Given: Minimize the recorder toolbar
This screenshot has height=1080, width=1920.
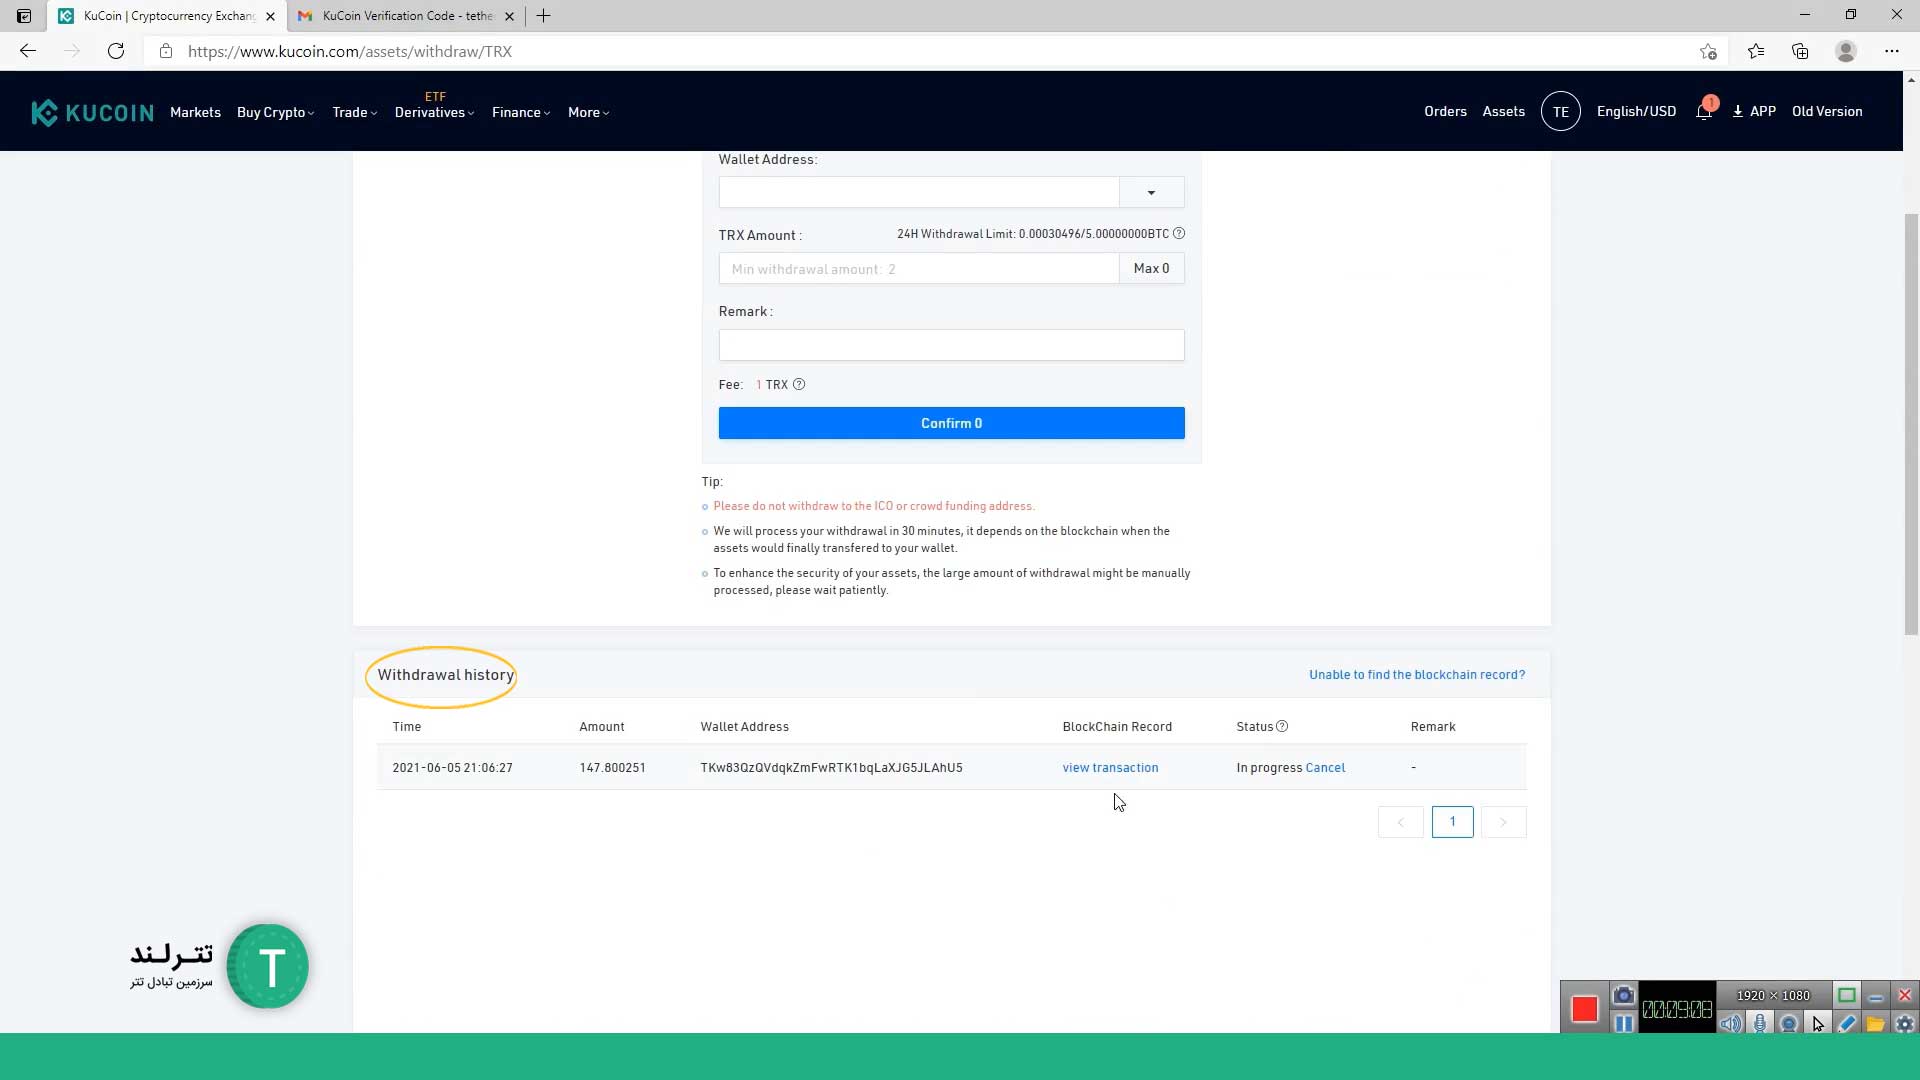Looking at the screenshot, I should [1876, 996].
